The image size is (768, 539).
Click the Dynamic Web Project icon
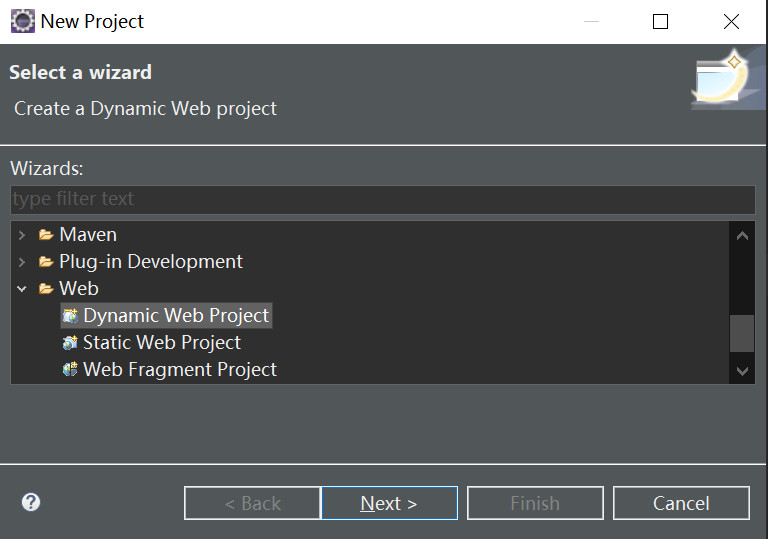pos(69,316)
